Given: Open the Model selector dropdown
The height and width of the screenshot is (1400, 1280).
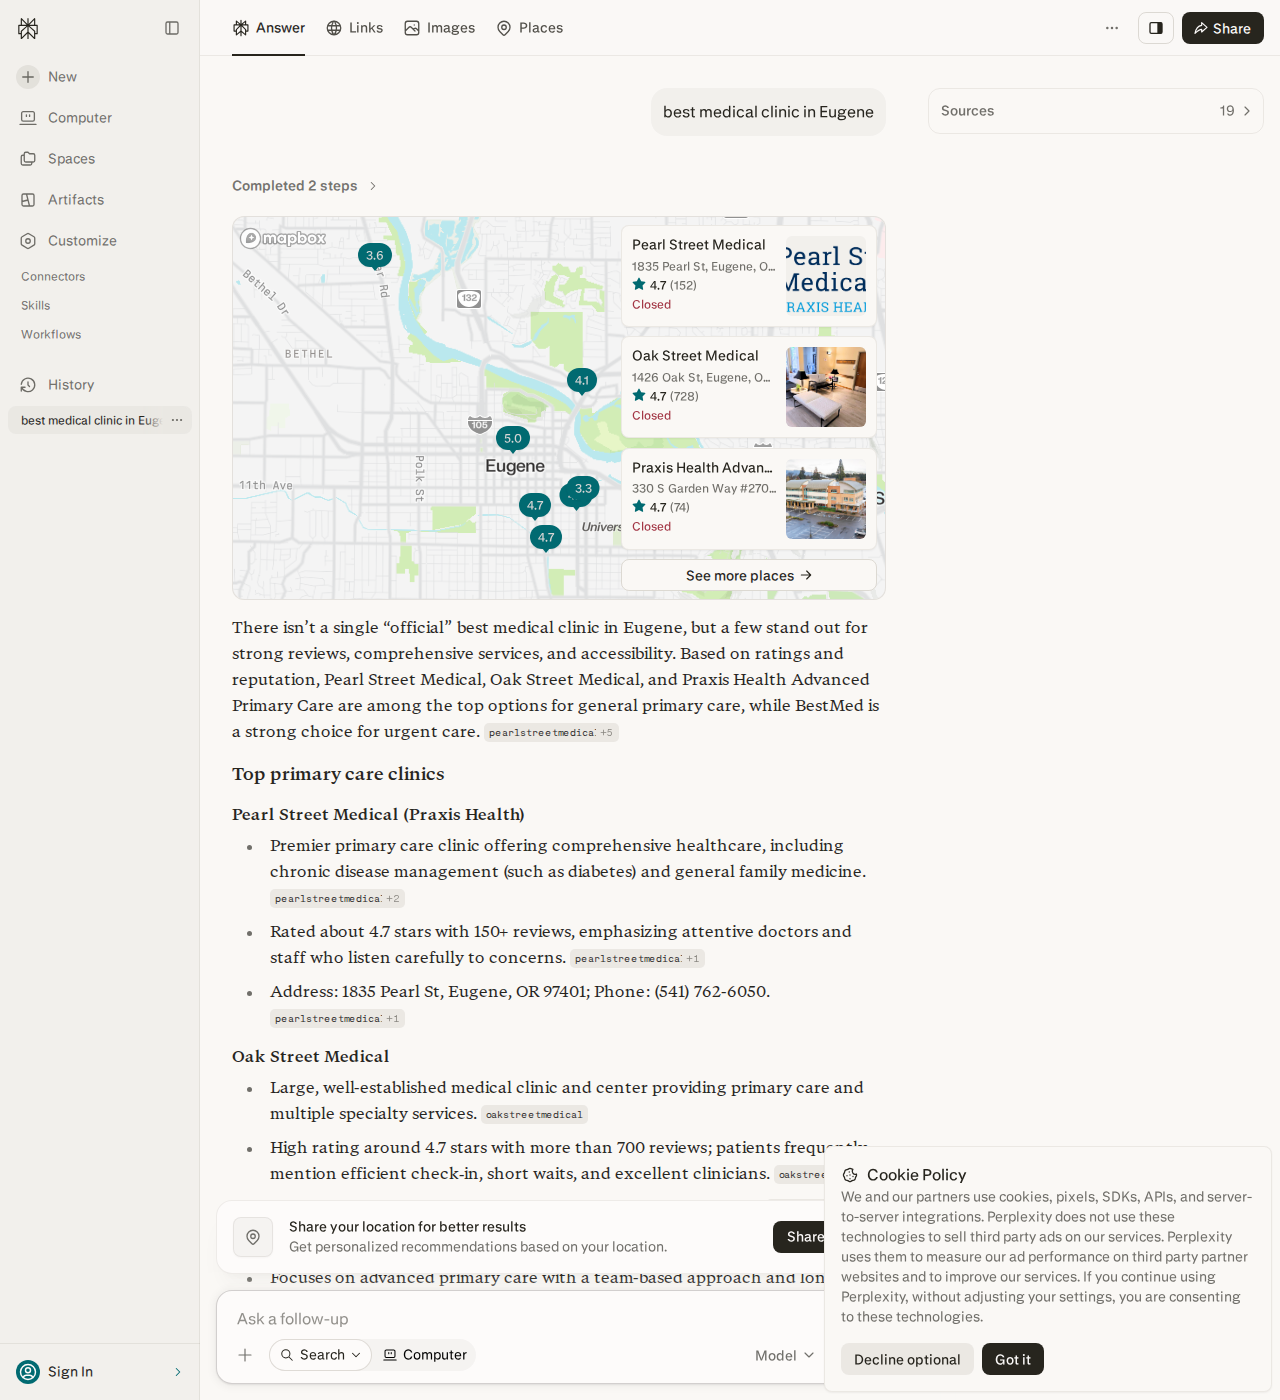Looking at the screenshot, I should click(785, 1355).
